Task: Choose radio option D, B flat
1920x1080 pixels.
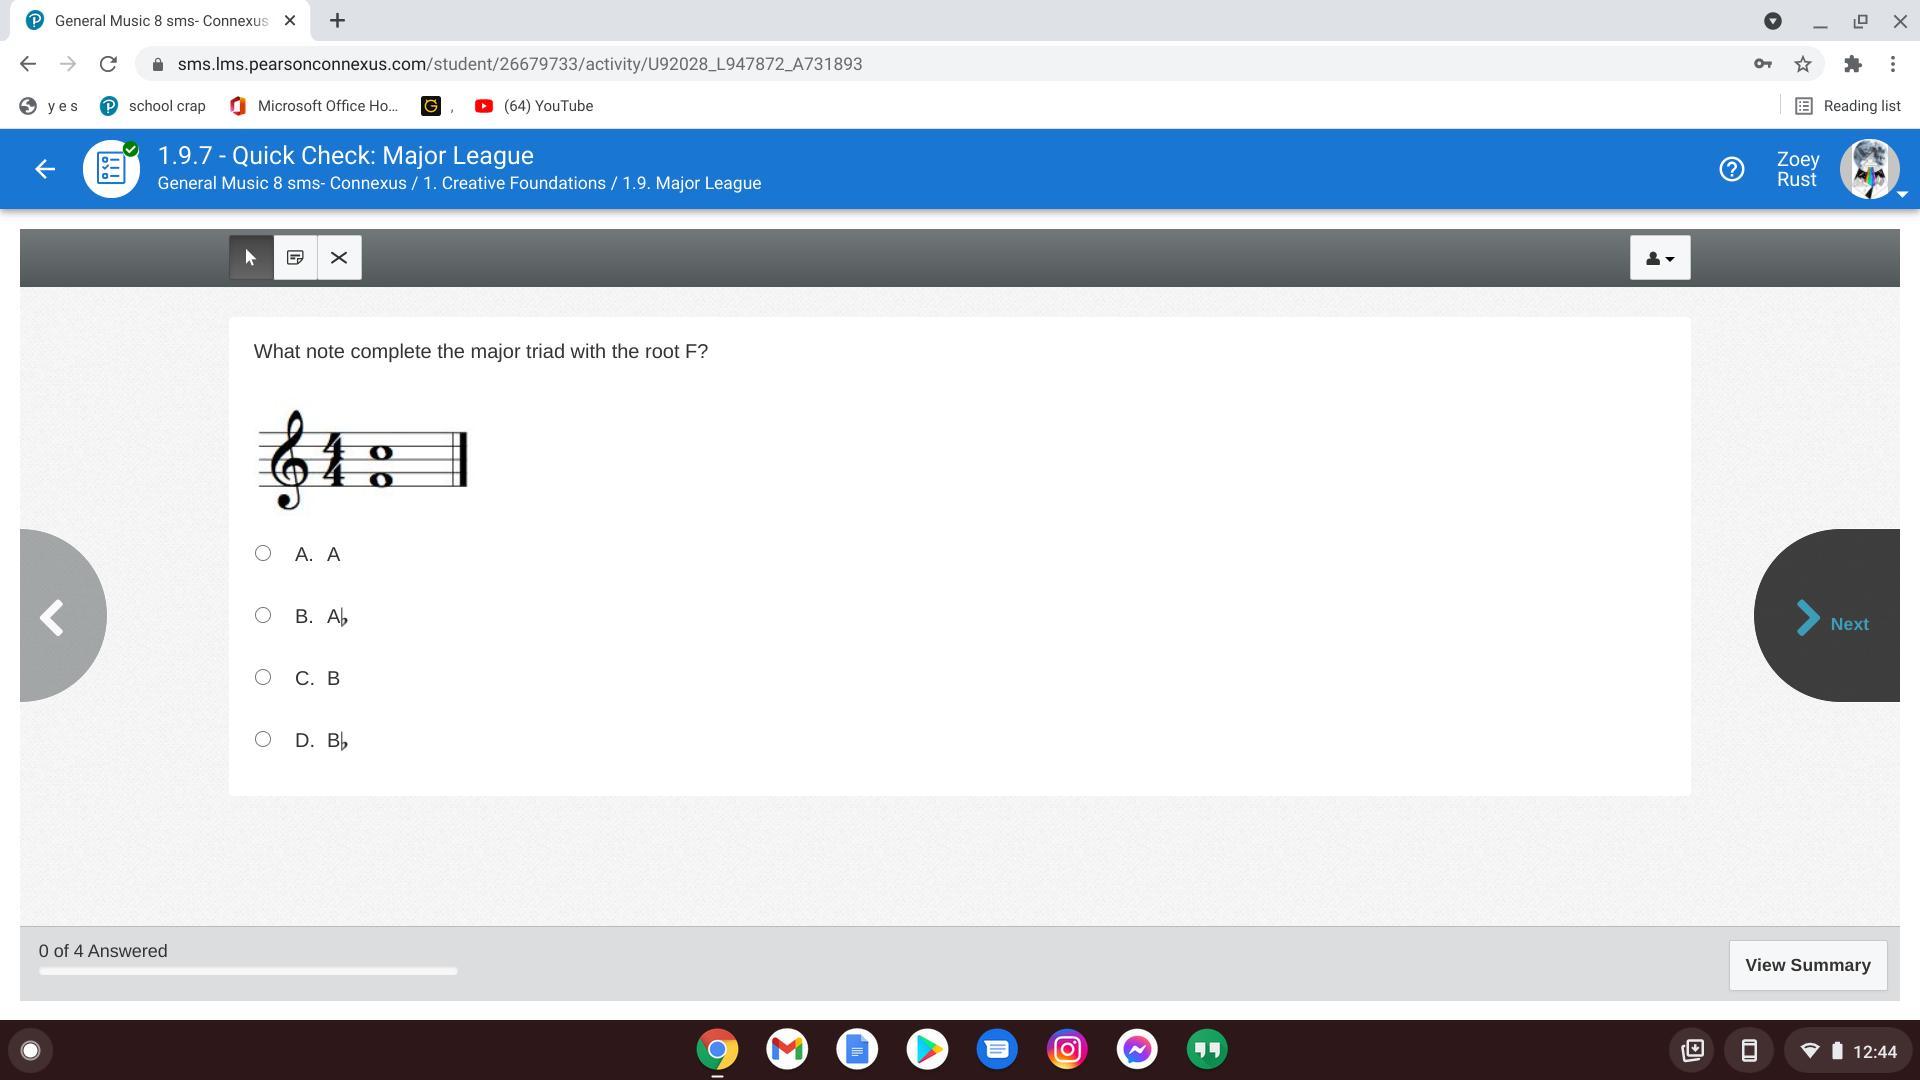Action: pos(263,739)
